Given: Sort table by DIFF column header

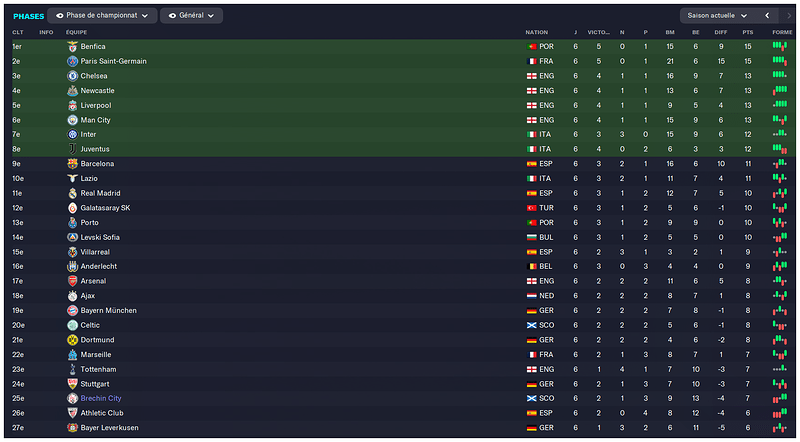Looking at the screenshot, I should (x=720, y=32).
